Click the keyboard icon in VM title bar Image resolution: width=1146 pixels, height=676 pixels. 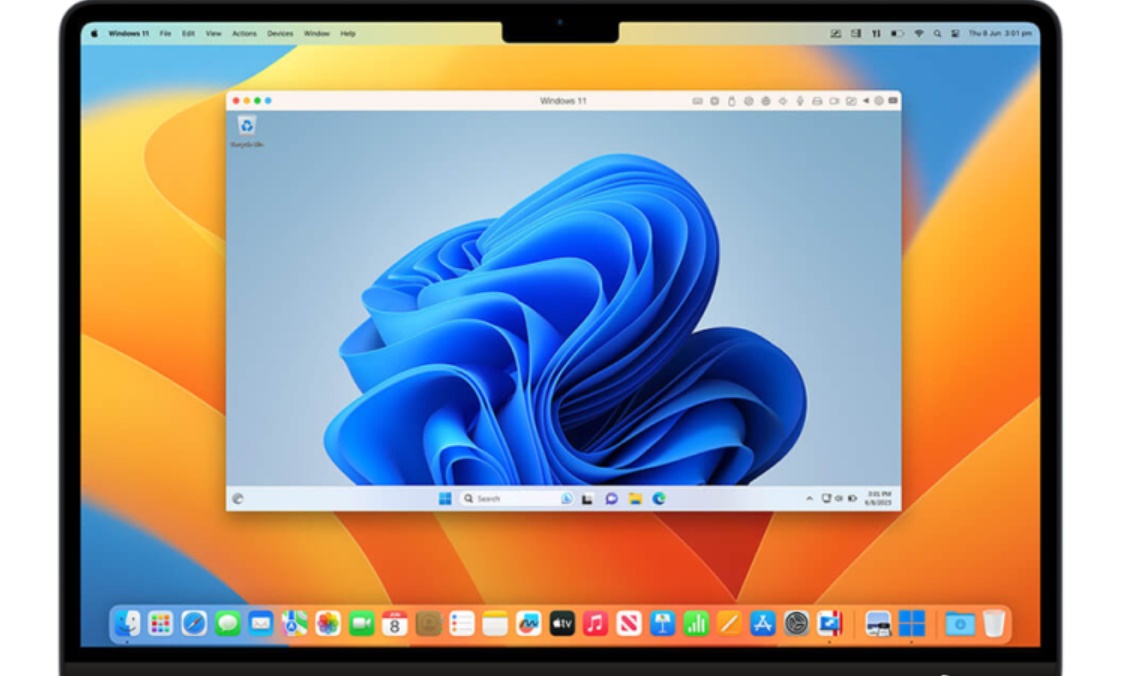(697, 101)
